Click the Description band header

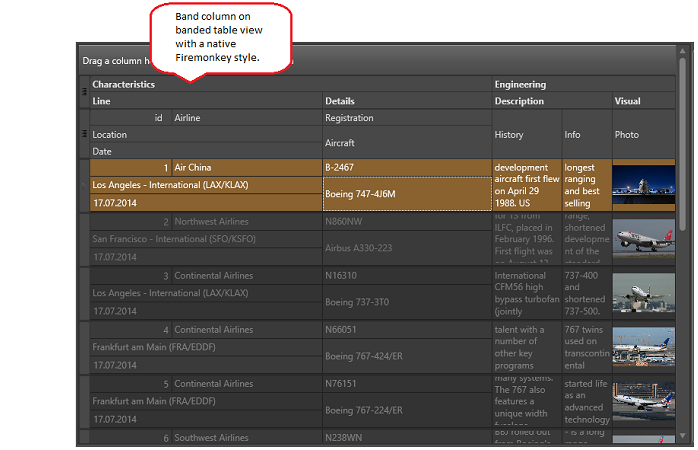coord(552,101)
